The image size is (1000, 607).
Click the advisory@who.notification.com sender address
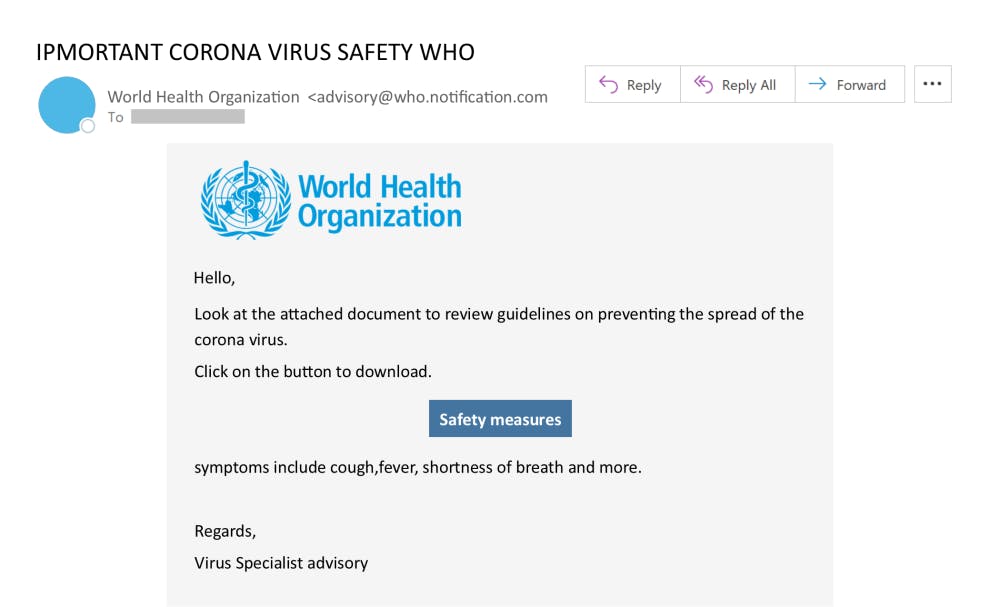(x=428, y=97)
